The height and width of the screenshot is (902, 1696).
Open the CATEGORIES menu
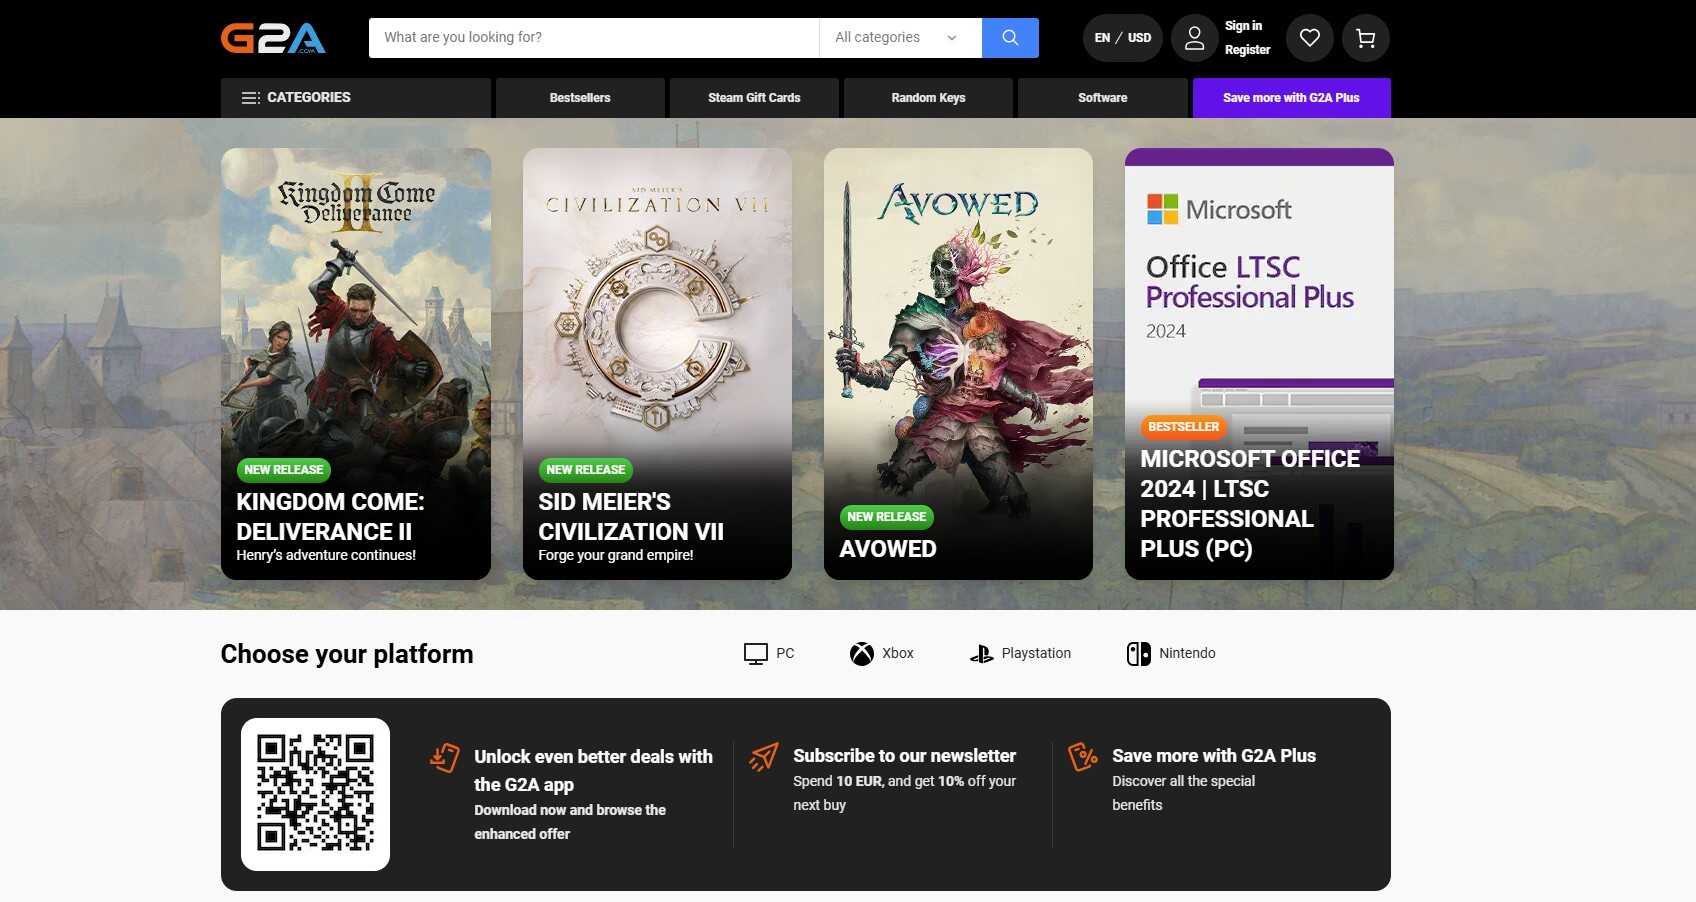pos(356,98)
